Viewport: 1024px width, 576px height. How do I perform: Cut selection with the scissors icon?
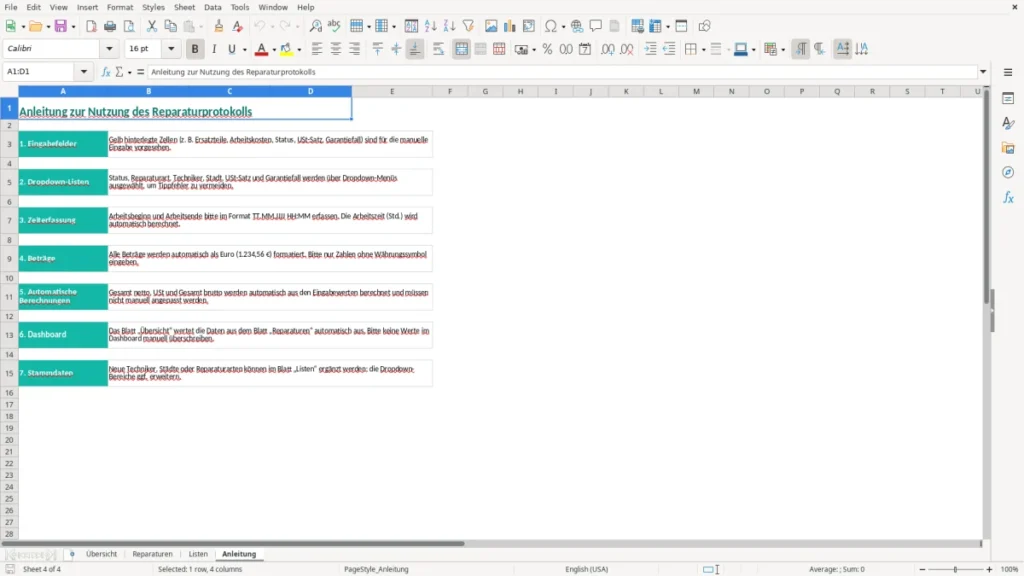click(x=152, y=26)
